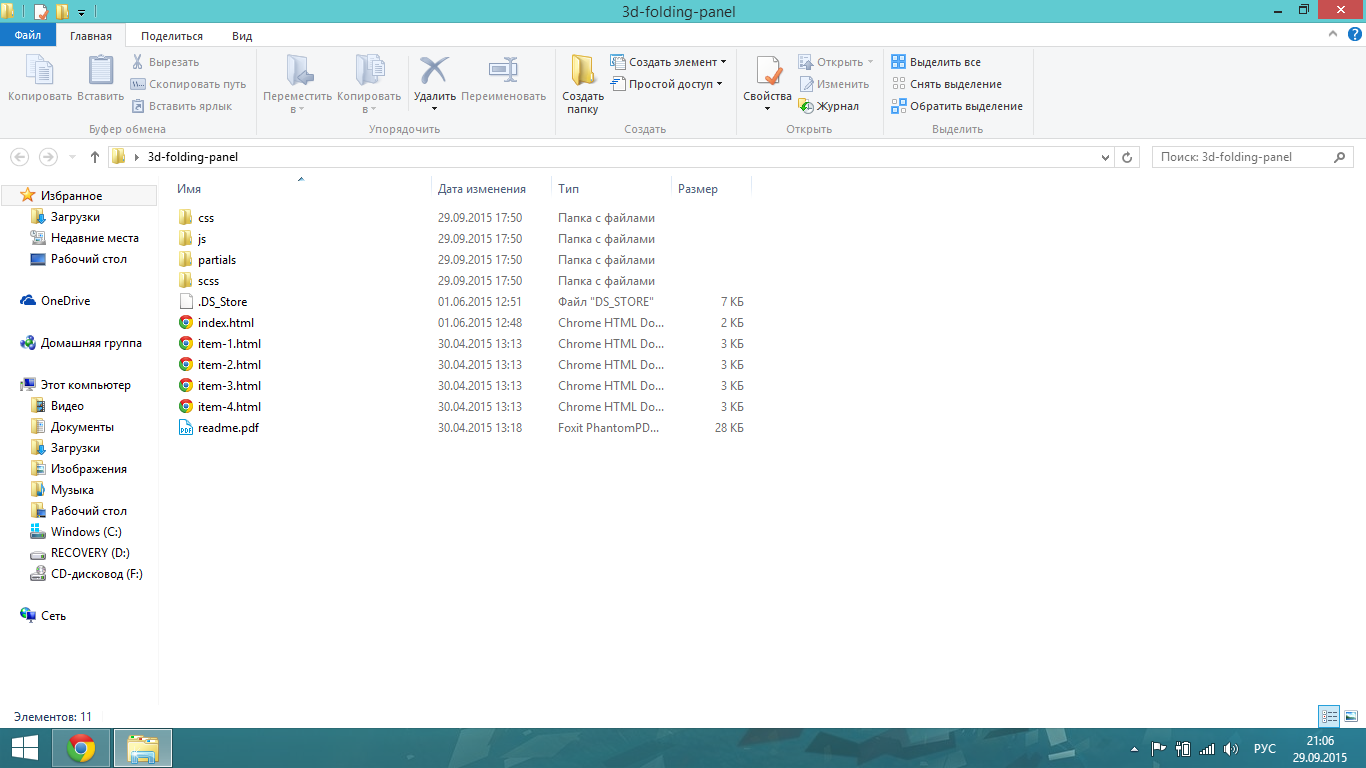
Task: Select the item-4.html file
Action: pos(229,407)
